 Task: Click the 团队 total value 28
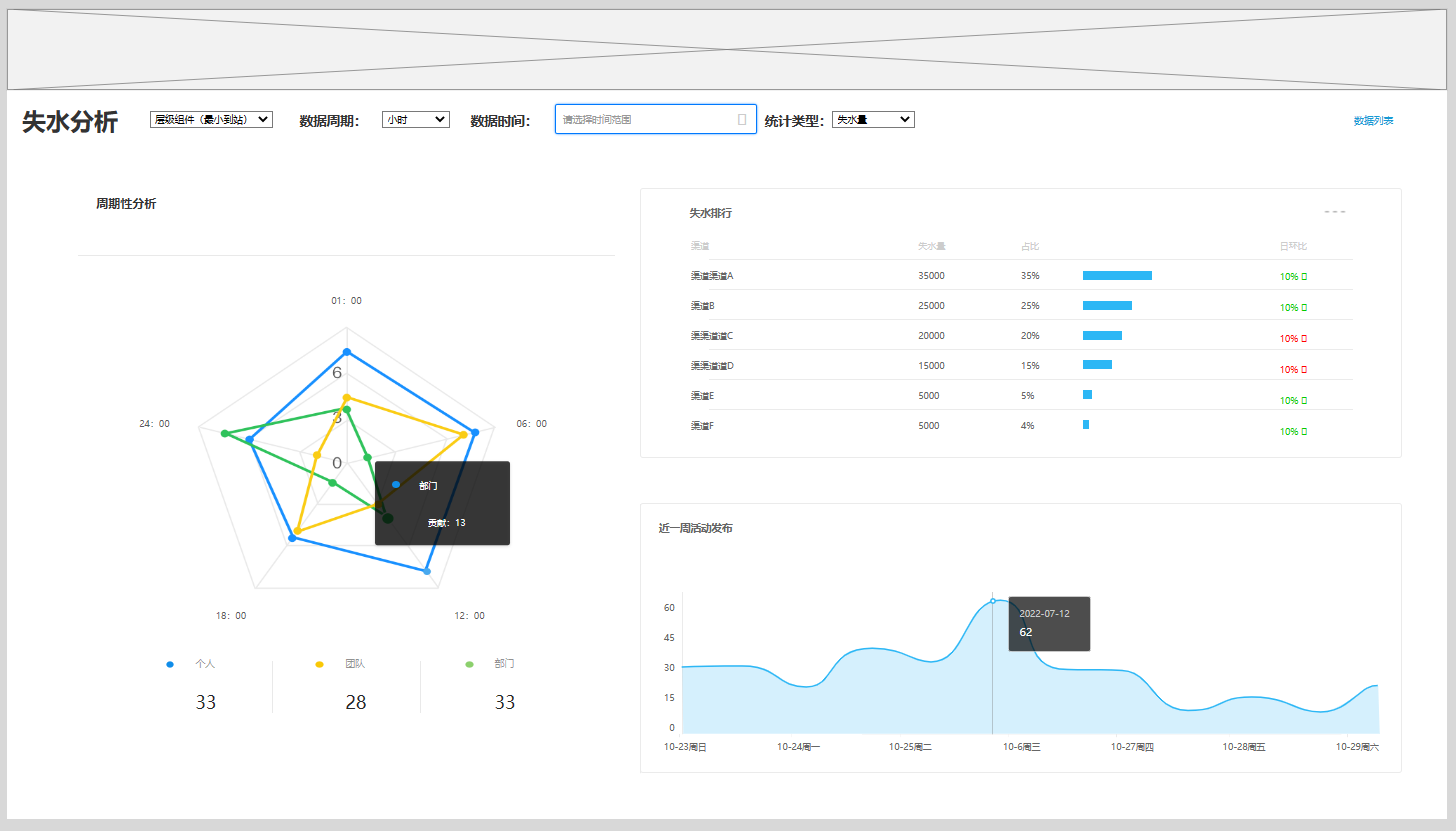(356, 703)
